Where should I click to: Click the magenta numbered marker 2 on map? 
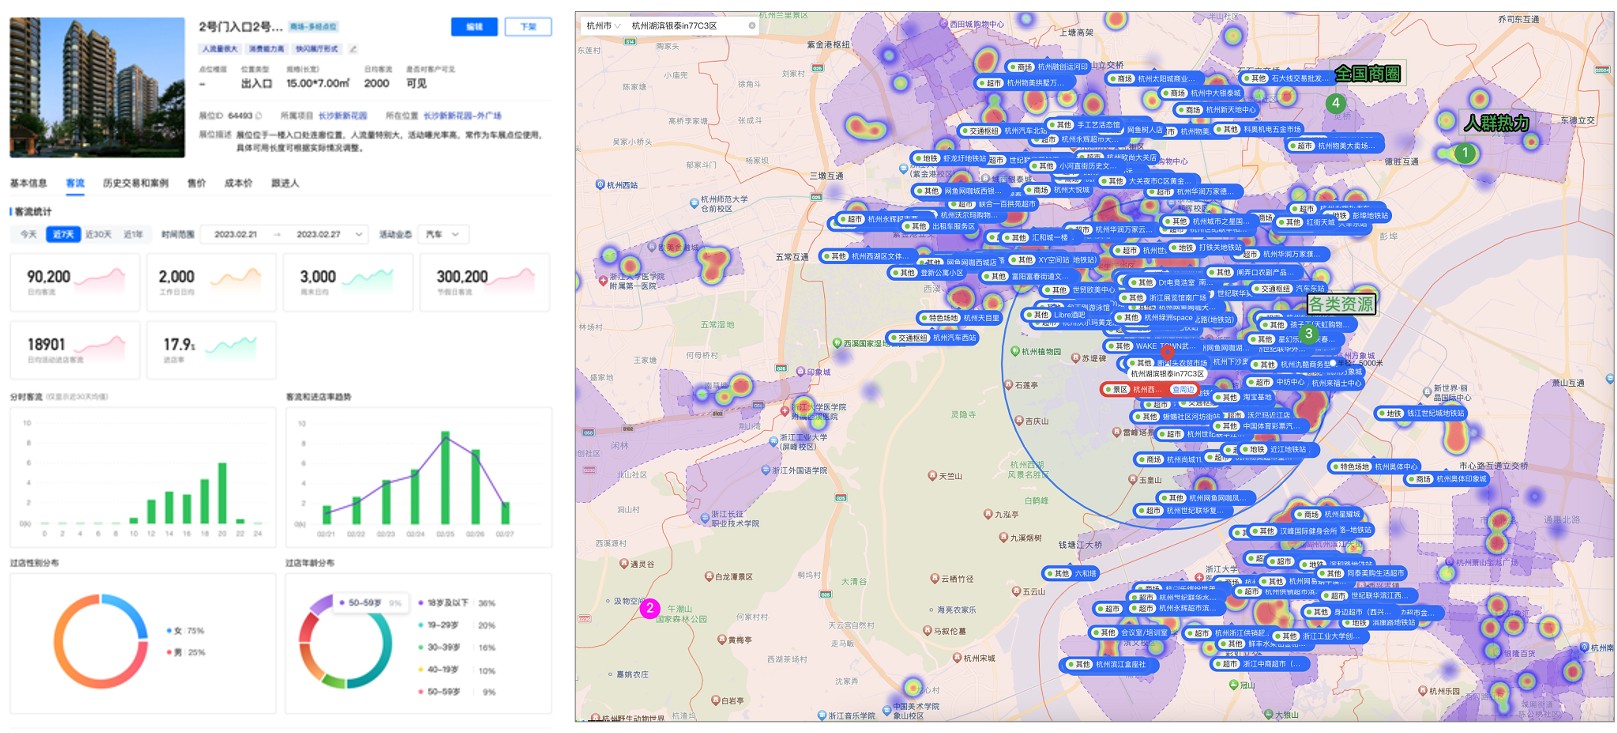pyautogui.click(x=650, y=608)
